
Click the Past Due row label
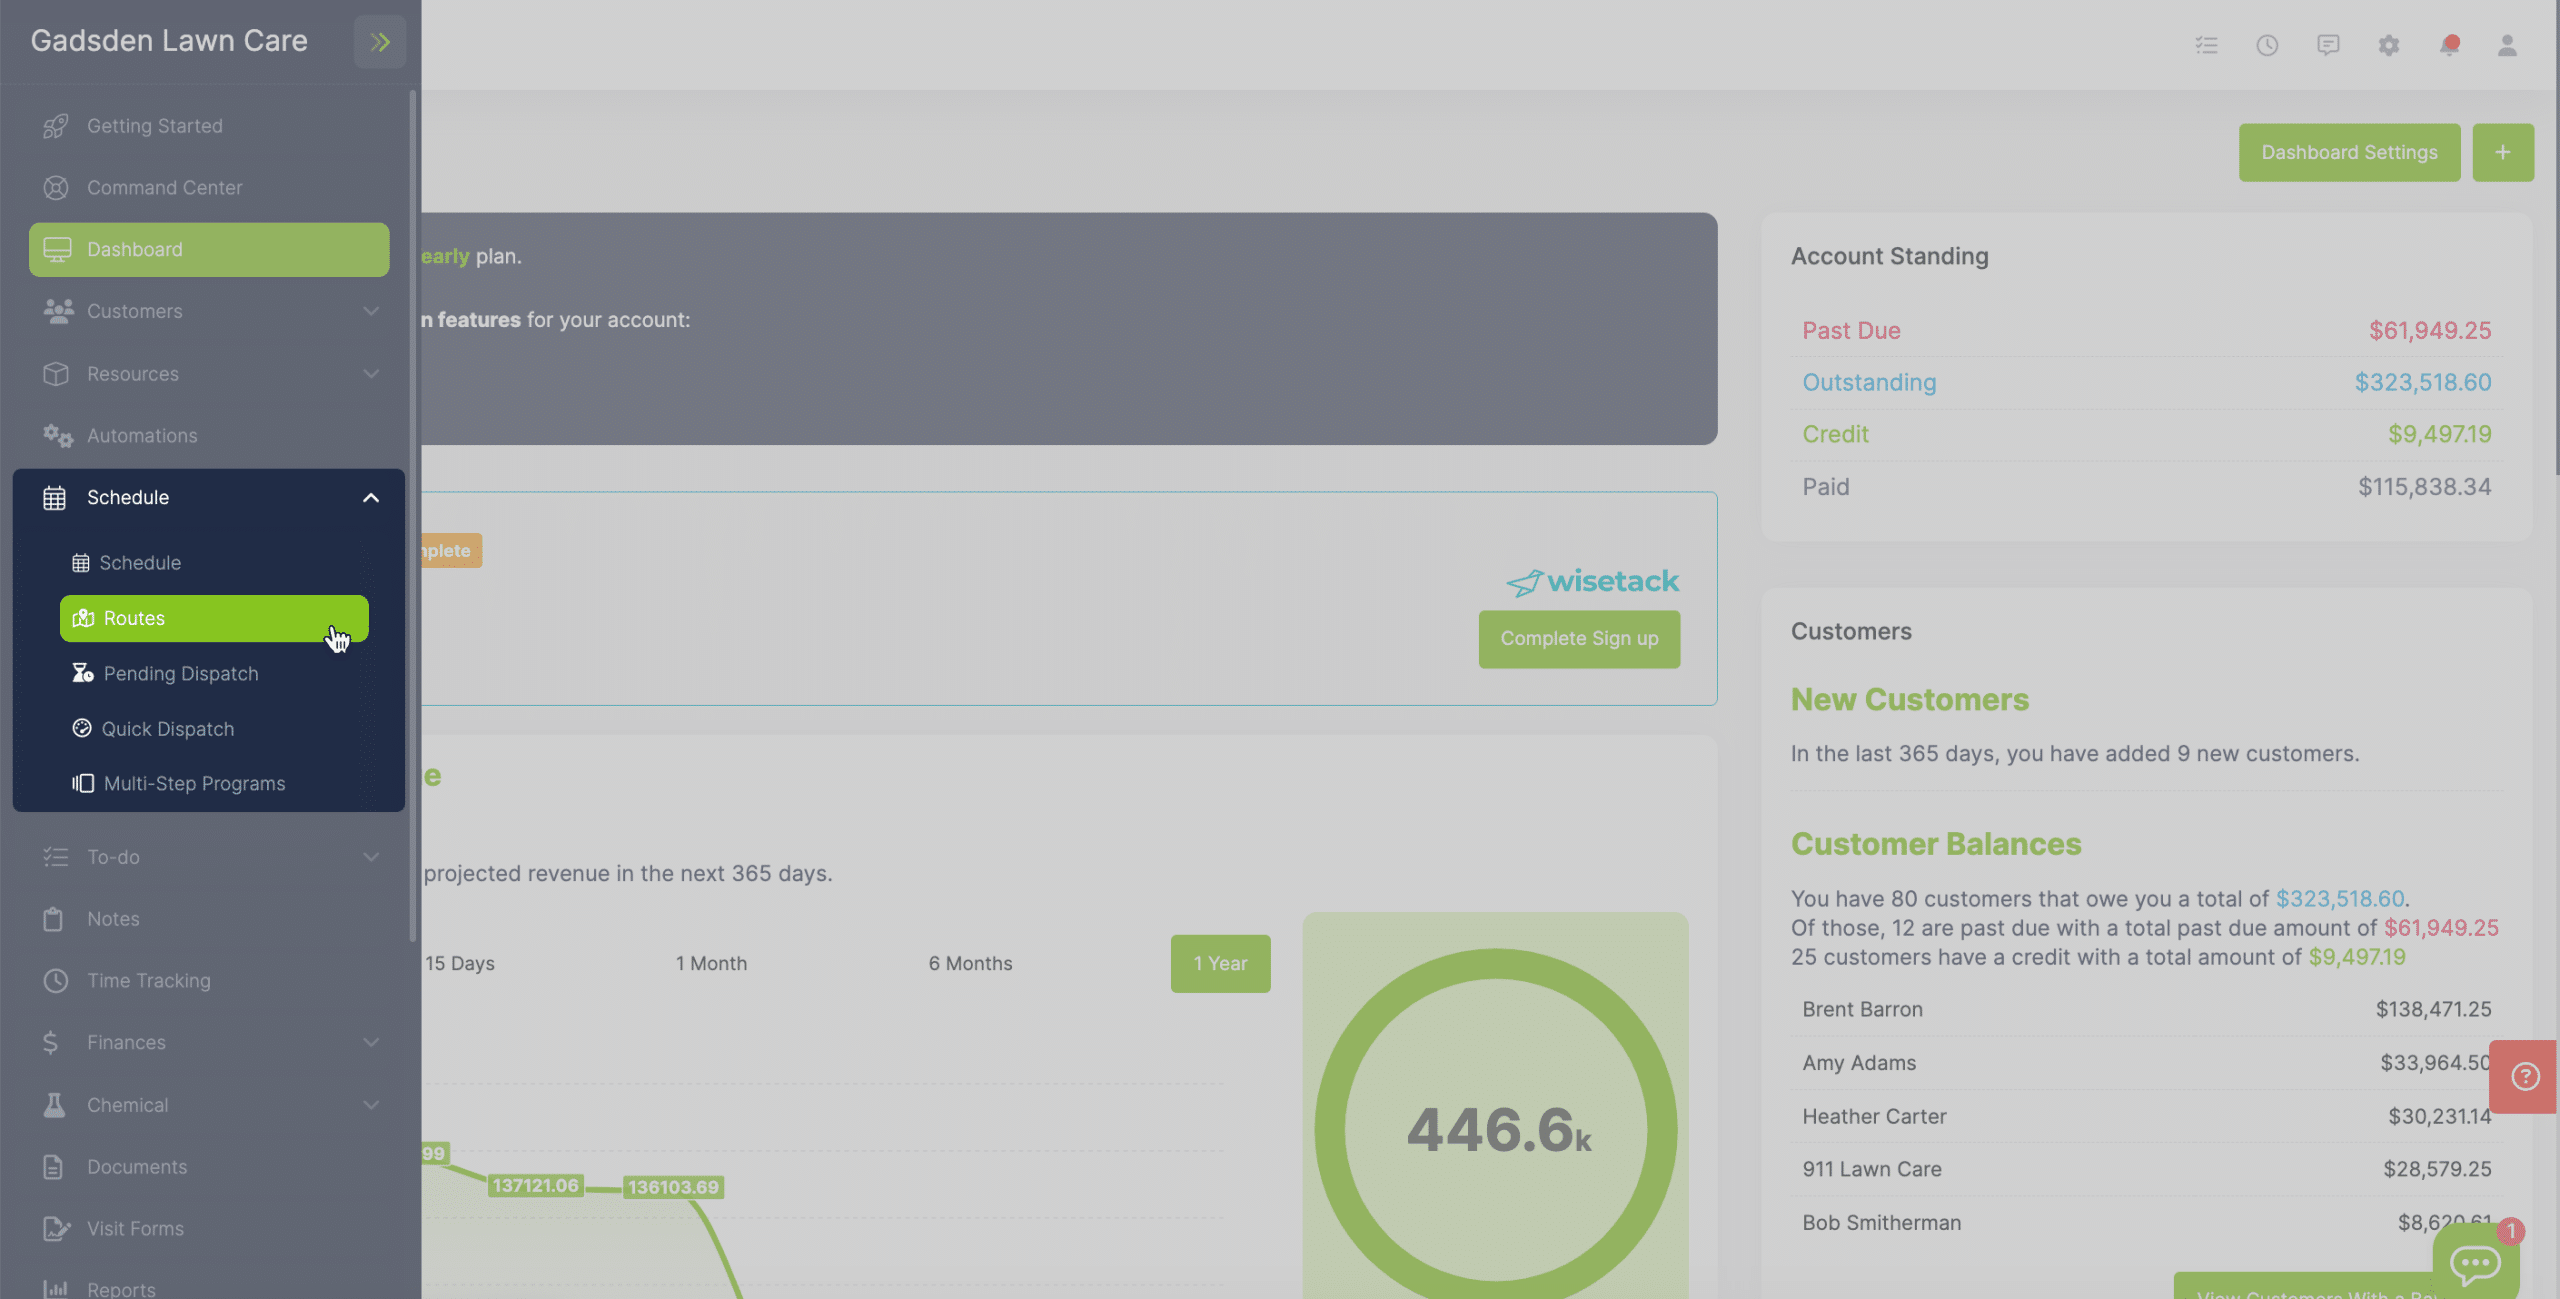(x=1851, y=331)
